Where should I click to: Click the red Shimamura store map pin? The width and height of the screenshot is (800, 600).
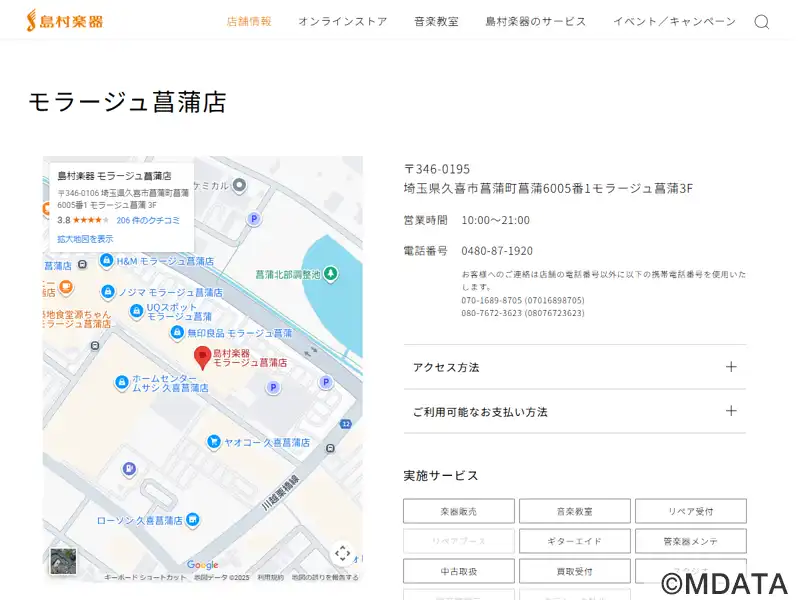pyautogui.click(x=202, y=355)
